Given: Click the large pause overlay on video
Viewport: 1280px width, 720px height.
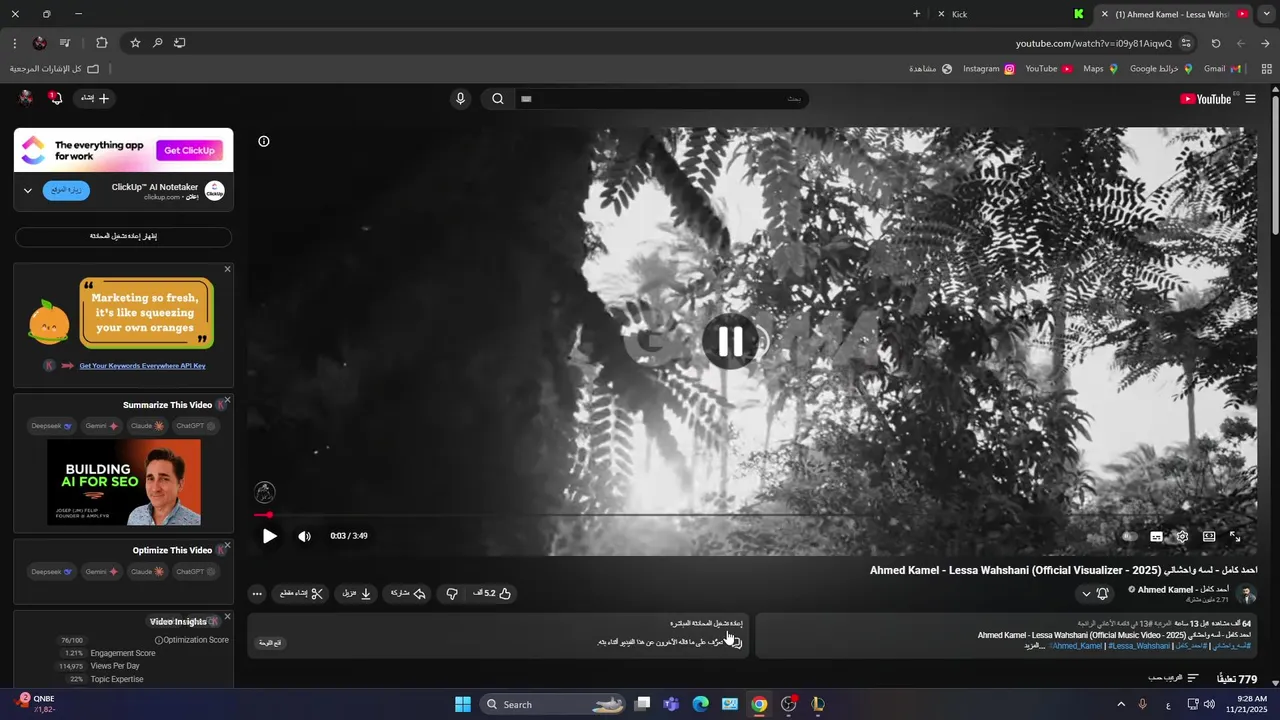Looking at the screenshot, I should (x=730, y=342).
